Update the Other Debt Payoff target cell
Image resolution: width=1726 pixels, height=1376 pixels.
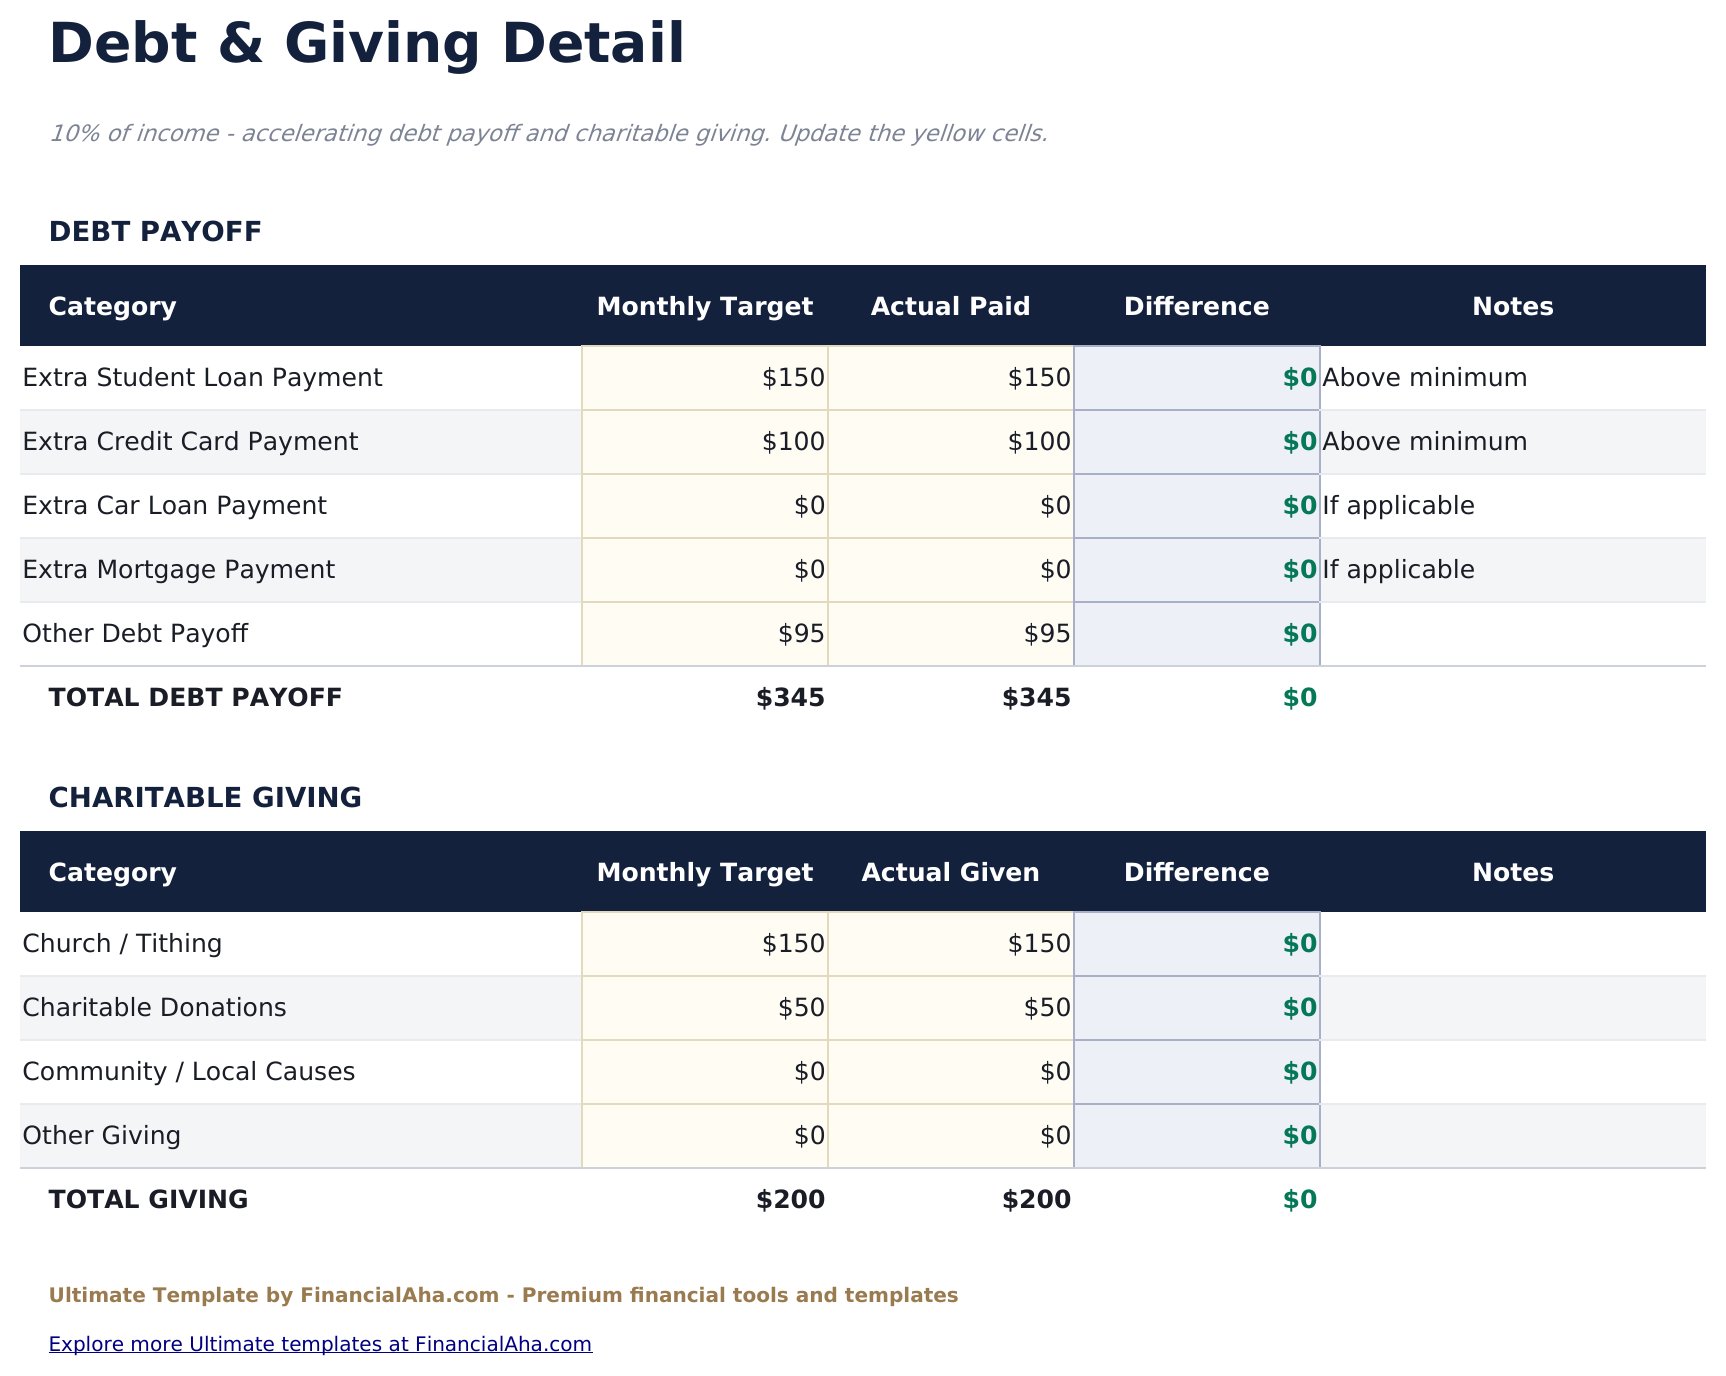point(705,633)
